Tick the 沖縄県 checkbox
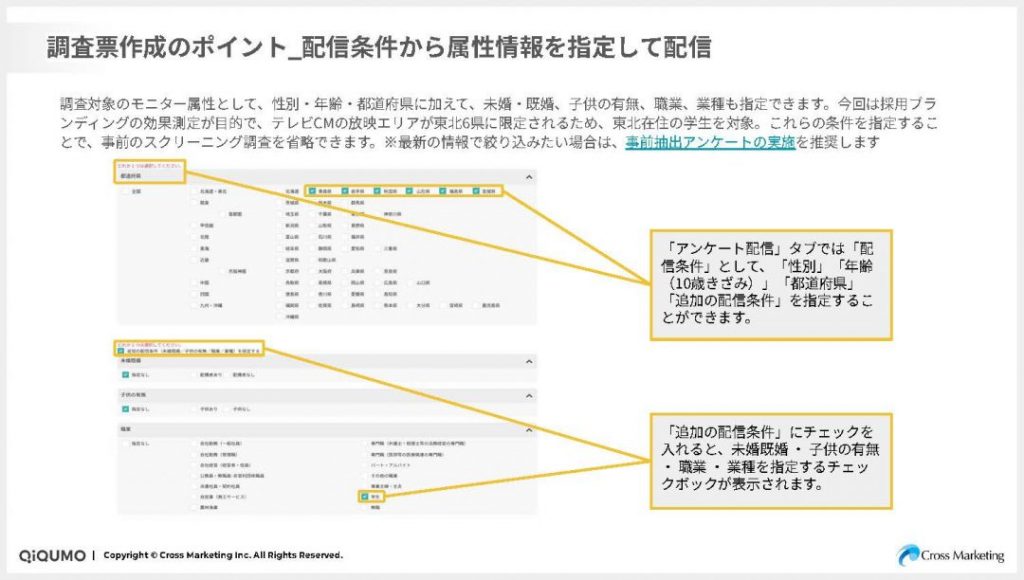The height and width of the screenshot is (580, 1024). point(280,317)
